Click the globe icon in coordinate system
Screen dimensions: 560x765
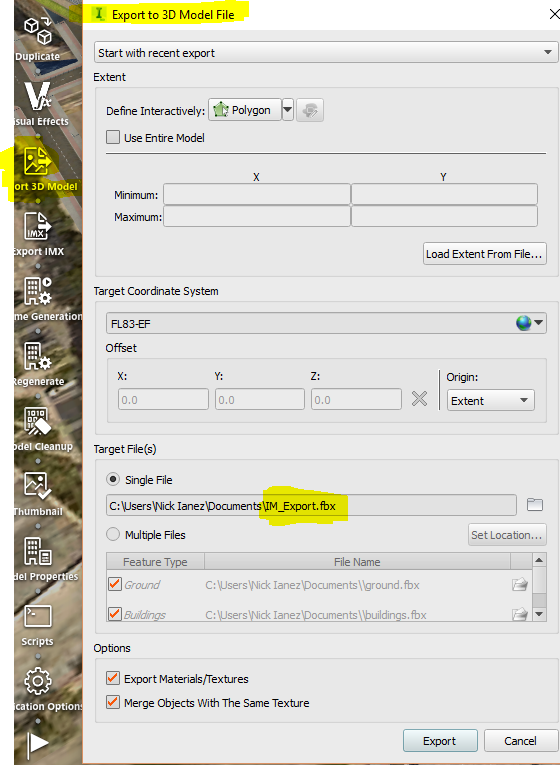(x=523, y=323)
